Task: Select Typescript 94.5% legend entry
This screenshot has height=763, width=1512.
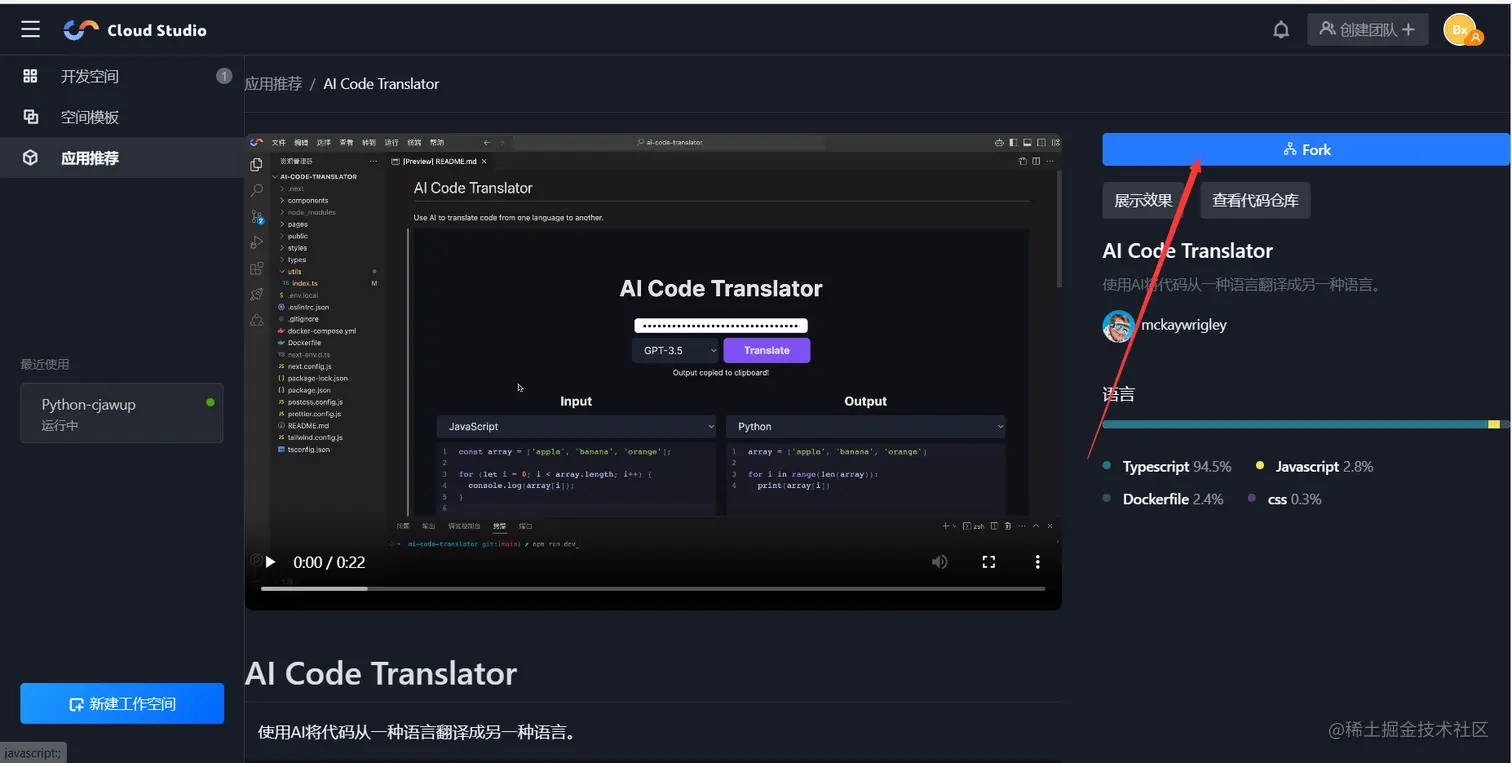Action: coord(1167,466)
